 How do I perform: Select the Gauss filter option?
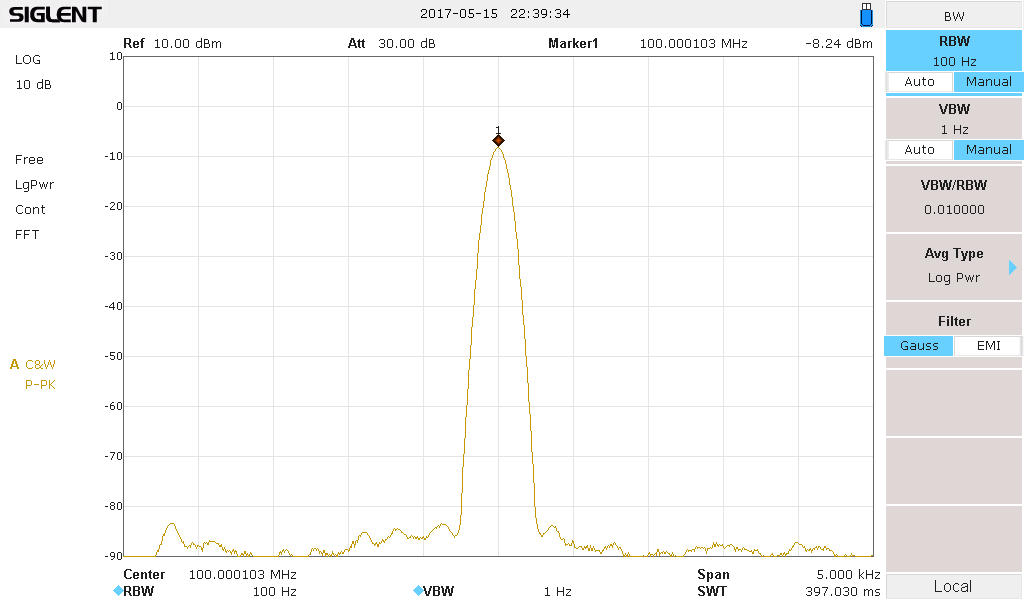[919, 346]
